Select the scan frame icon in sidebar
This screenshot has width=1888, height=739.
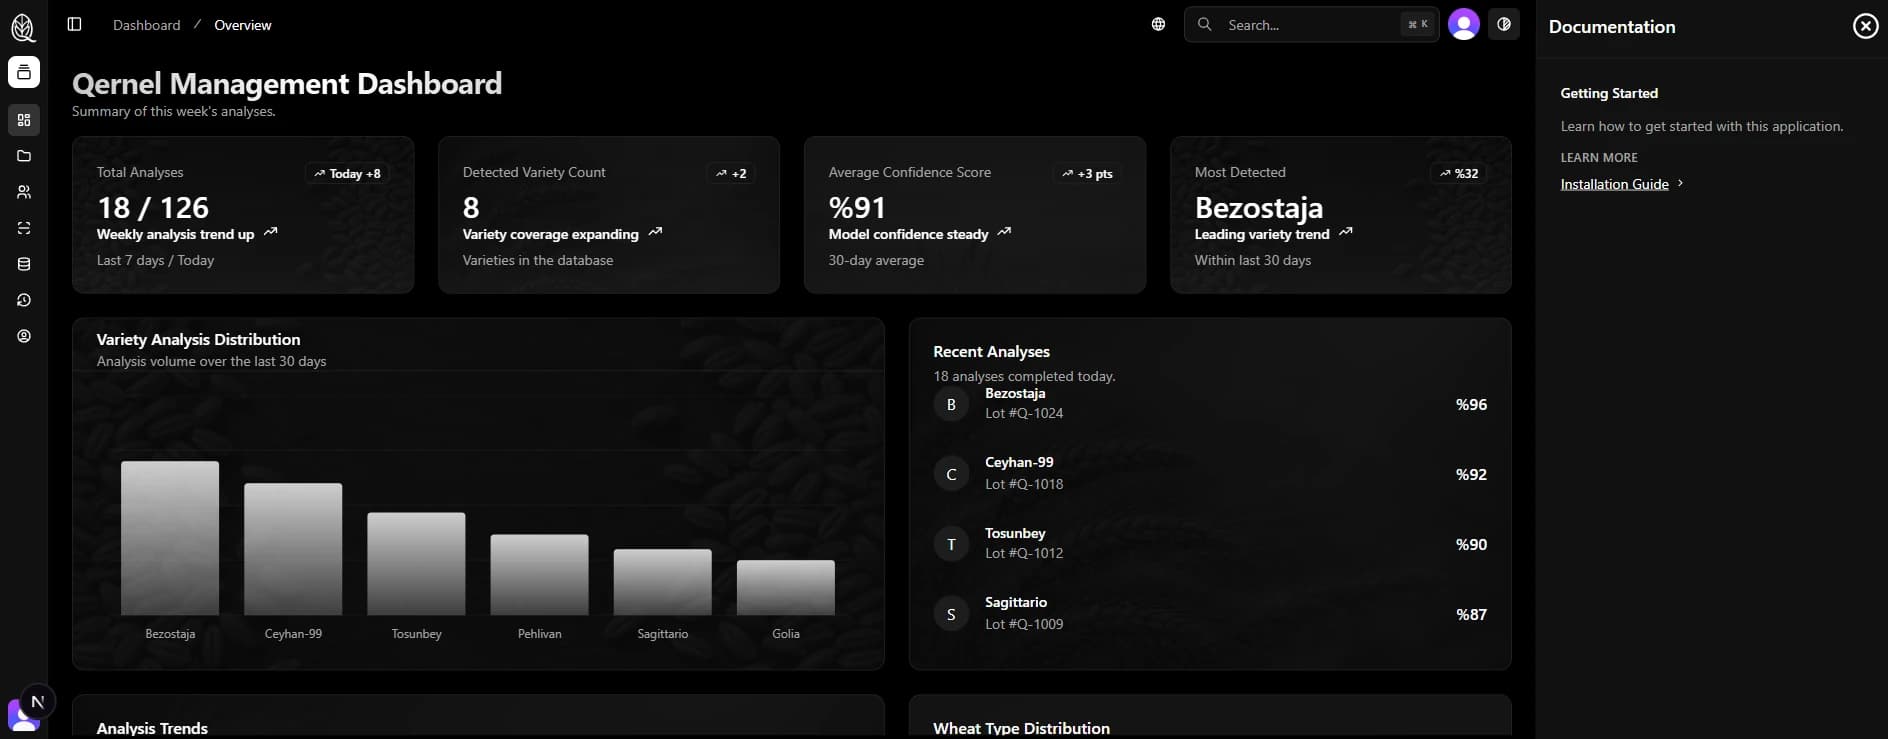(24, 228)
